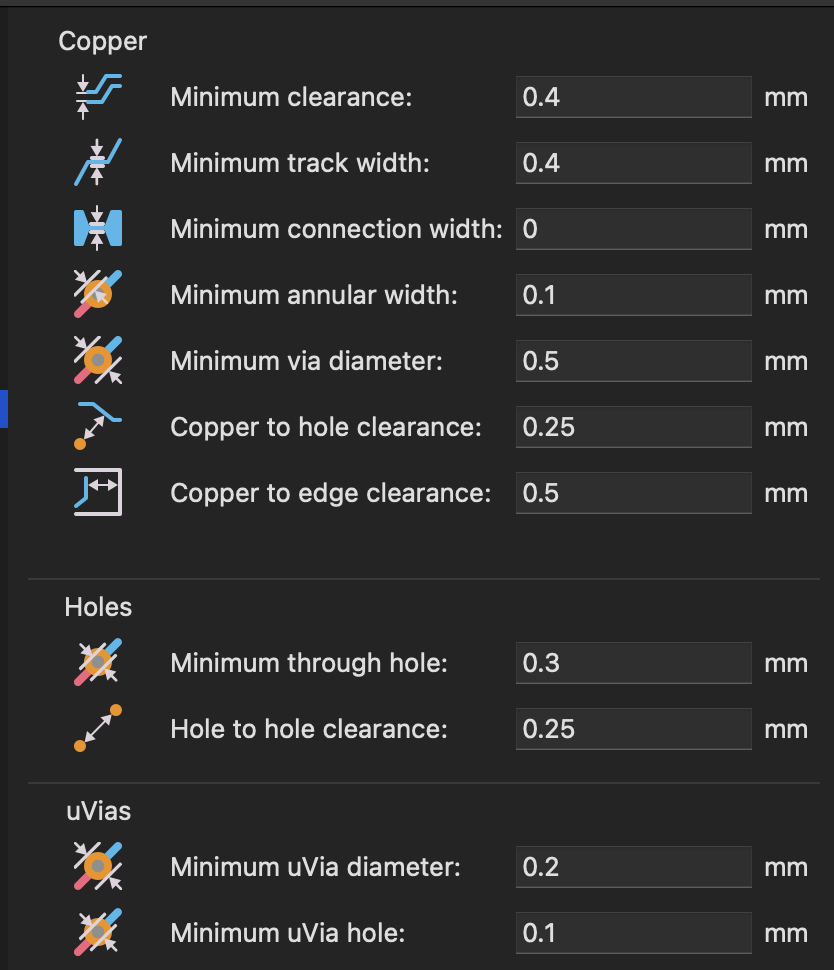Focus the Minimum clearance input field
This screenshot has width=834, height=970.
633,97
